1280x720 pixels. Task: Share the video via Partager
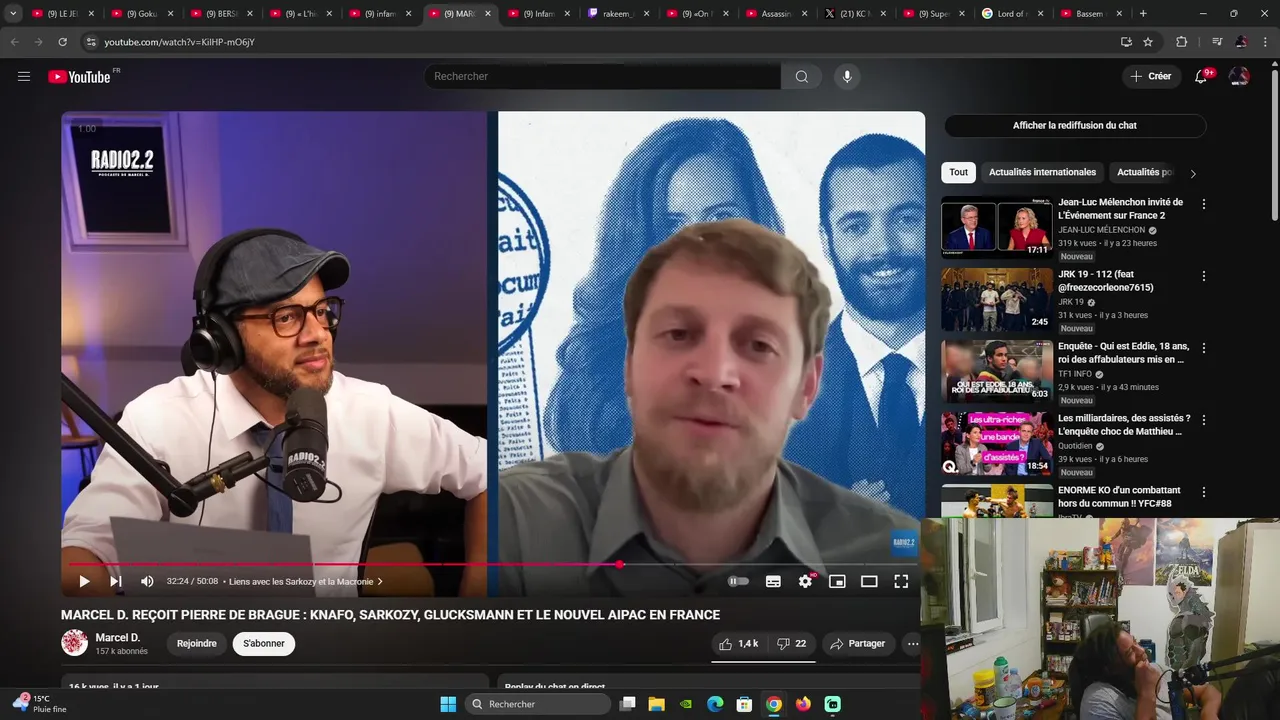coord(857,644)
